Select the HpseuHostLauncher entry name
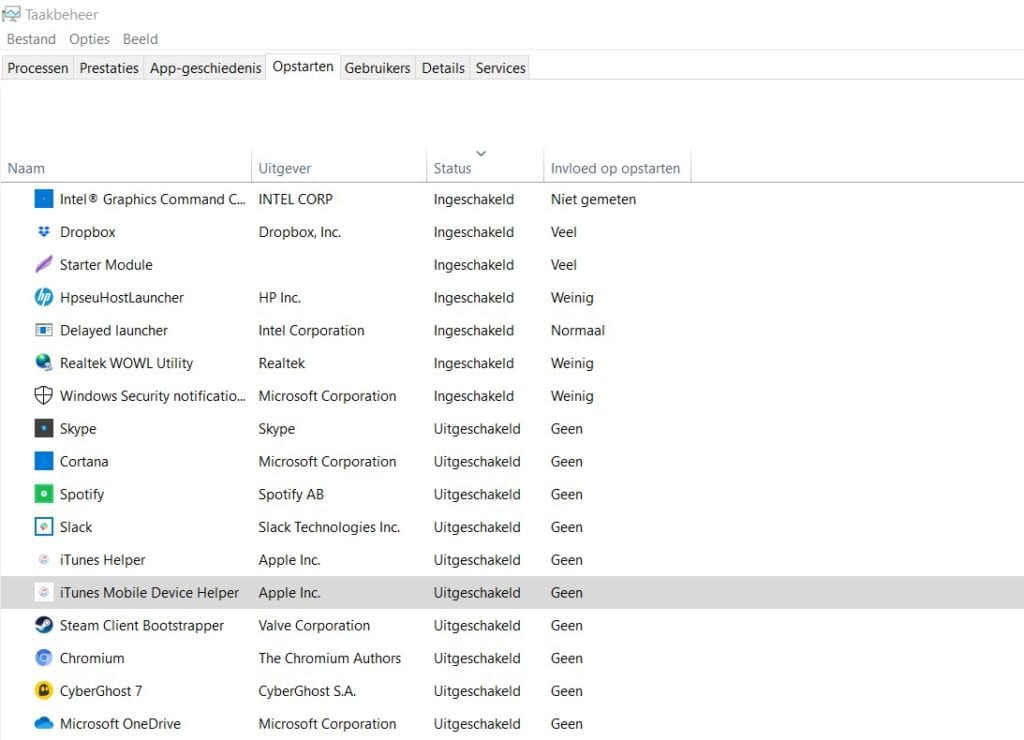 (122, 298)
